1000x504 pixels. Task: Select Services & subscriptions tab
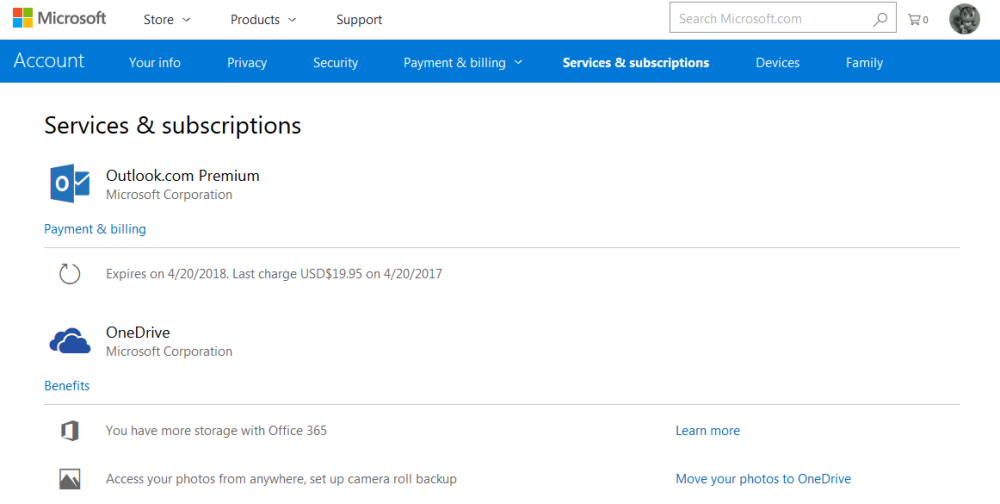636,63
